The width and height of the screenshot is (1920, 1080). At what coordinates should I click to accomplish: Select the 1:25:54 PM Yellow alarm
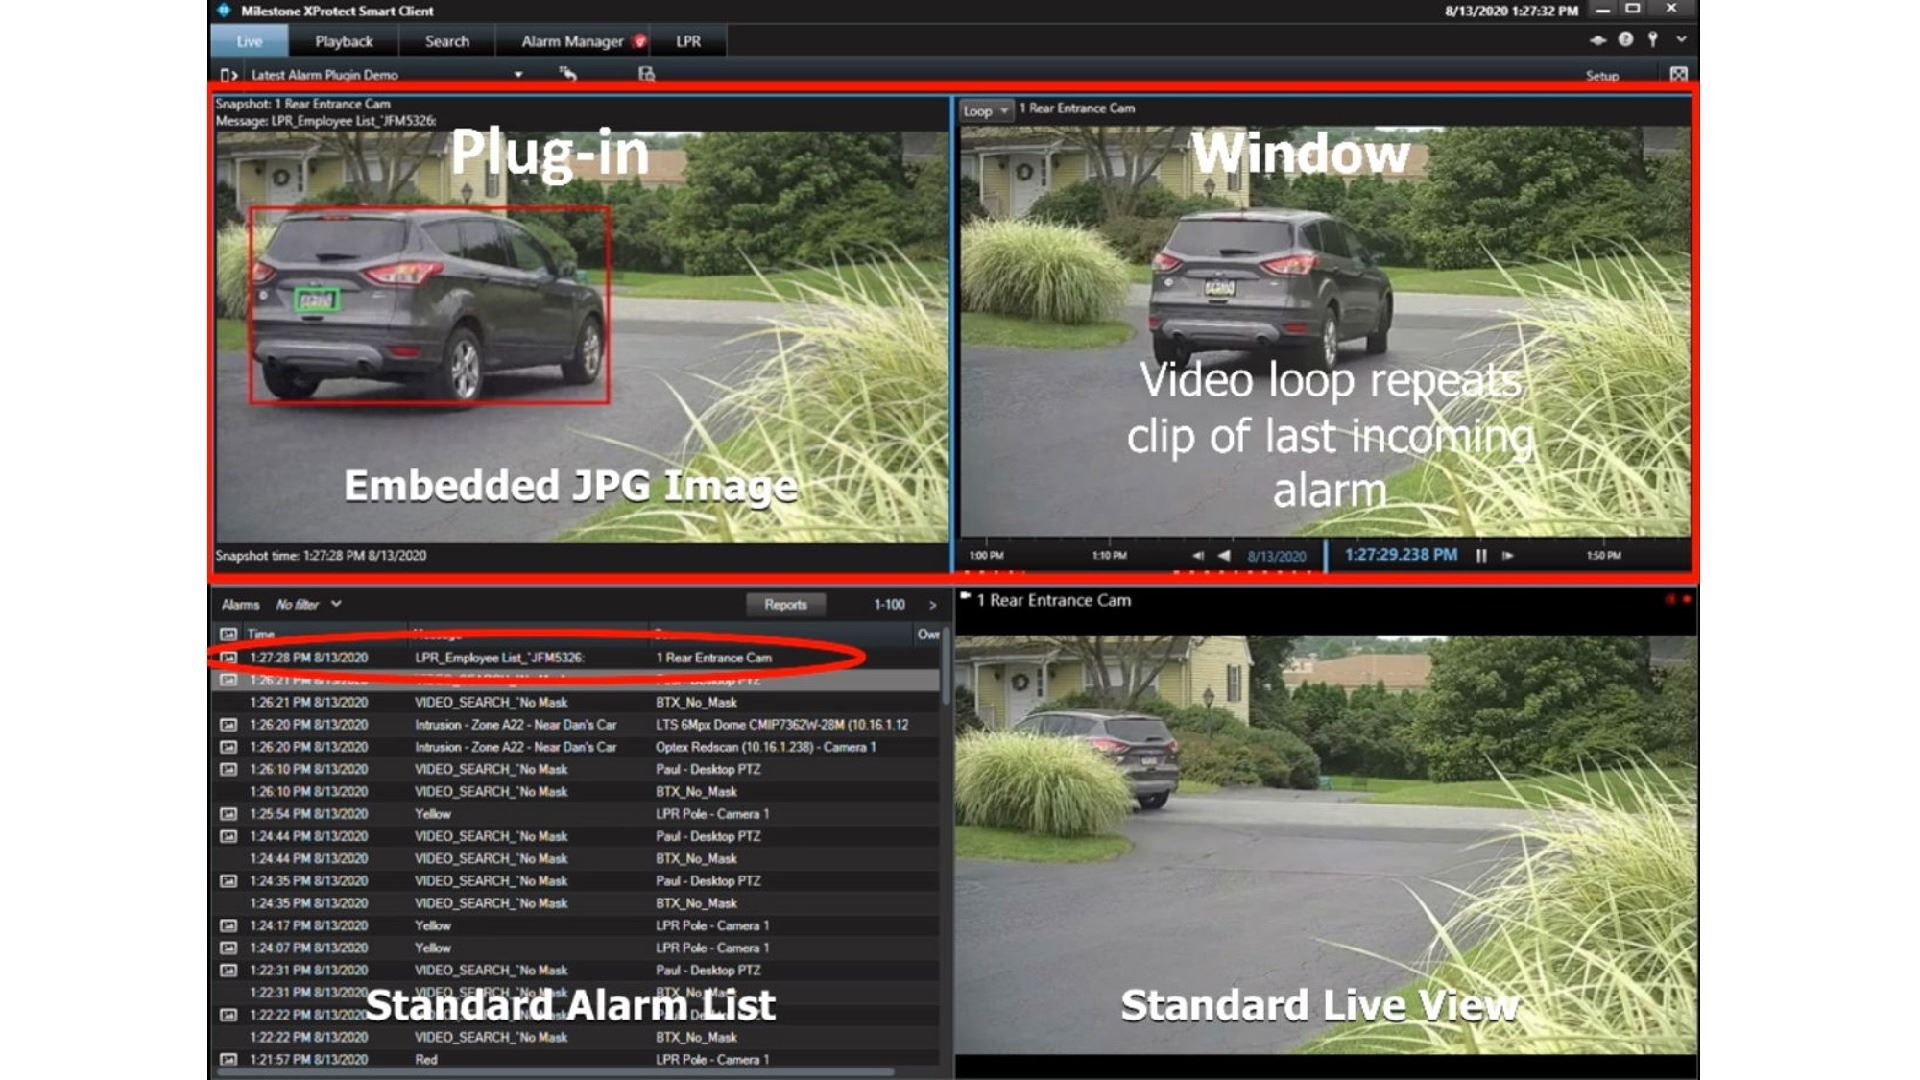575,814
